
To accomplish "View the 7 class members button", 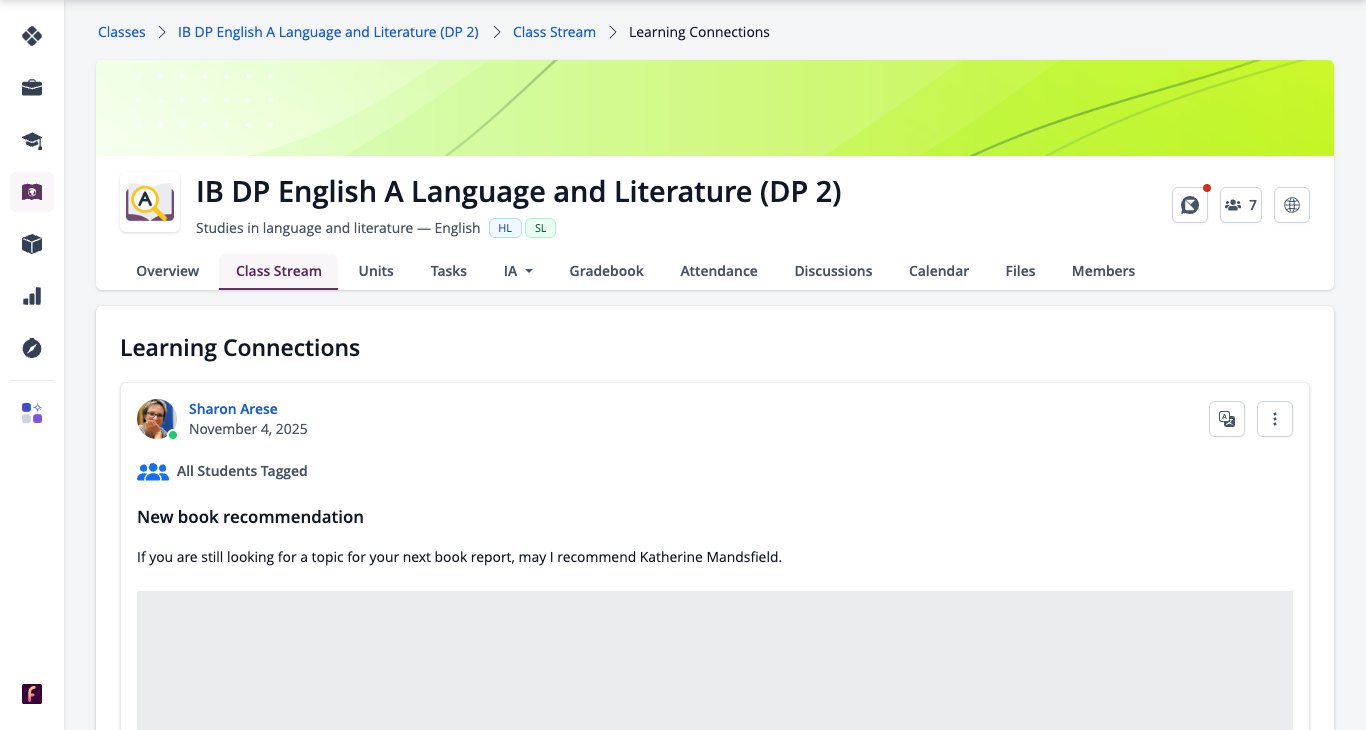I will (1241, 205).
